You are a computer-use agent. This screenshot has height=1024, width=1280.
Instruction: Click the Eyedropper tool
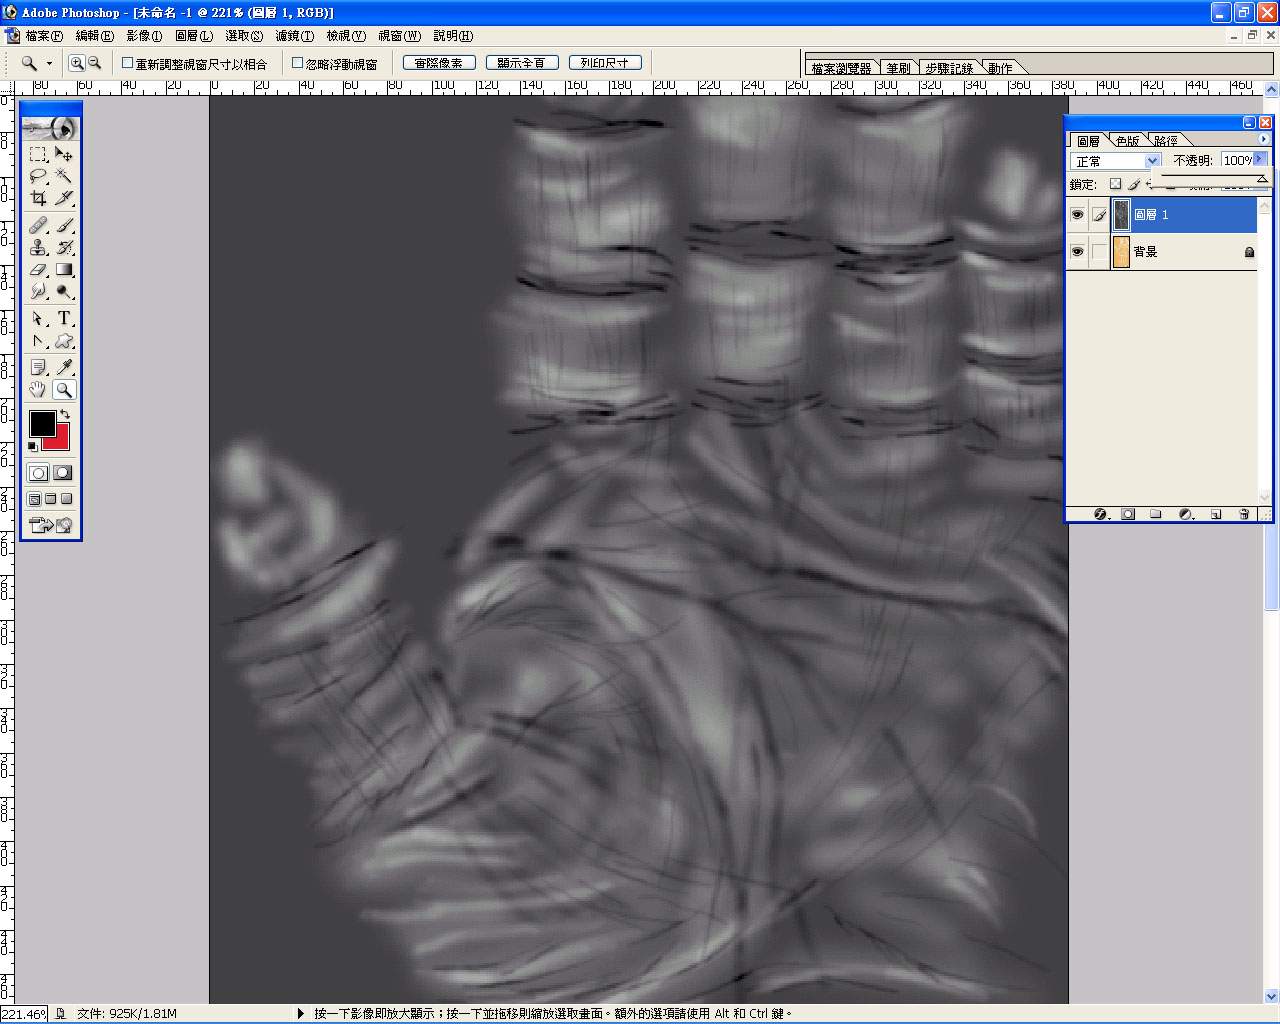(x=64, y=367)
